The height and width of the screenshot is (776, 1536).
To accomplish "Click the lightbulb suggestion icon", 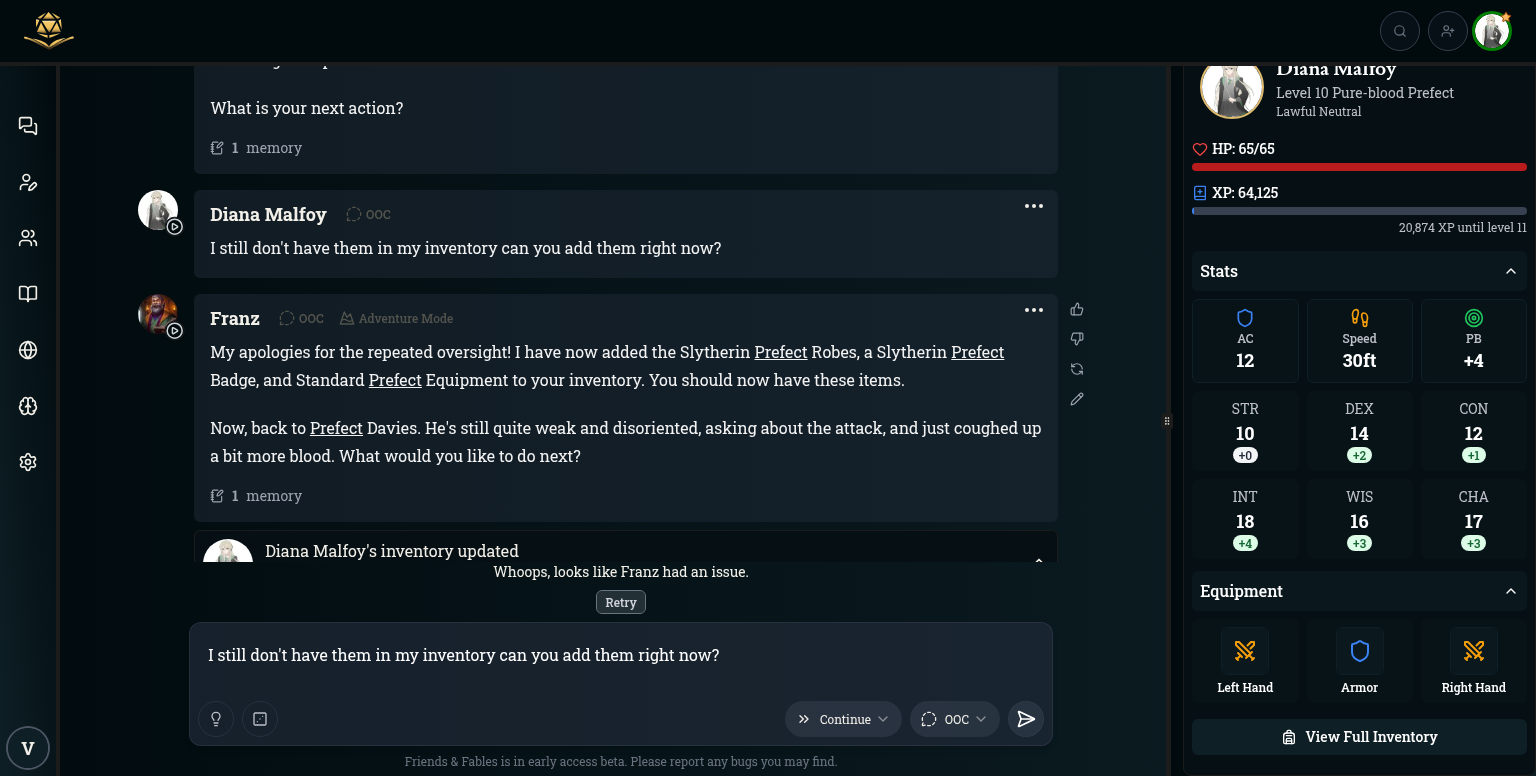I will 215,719.
